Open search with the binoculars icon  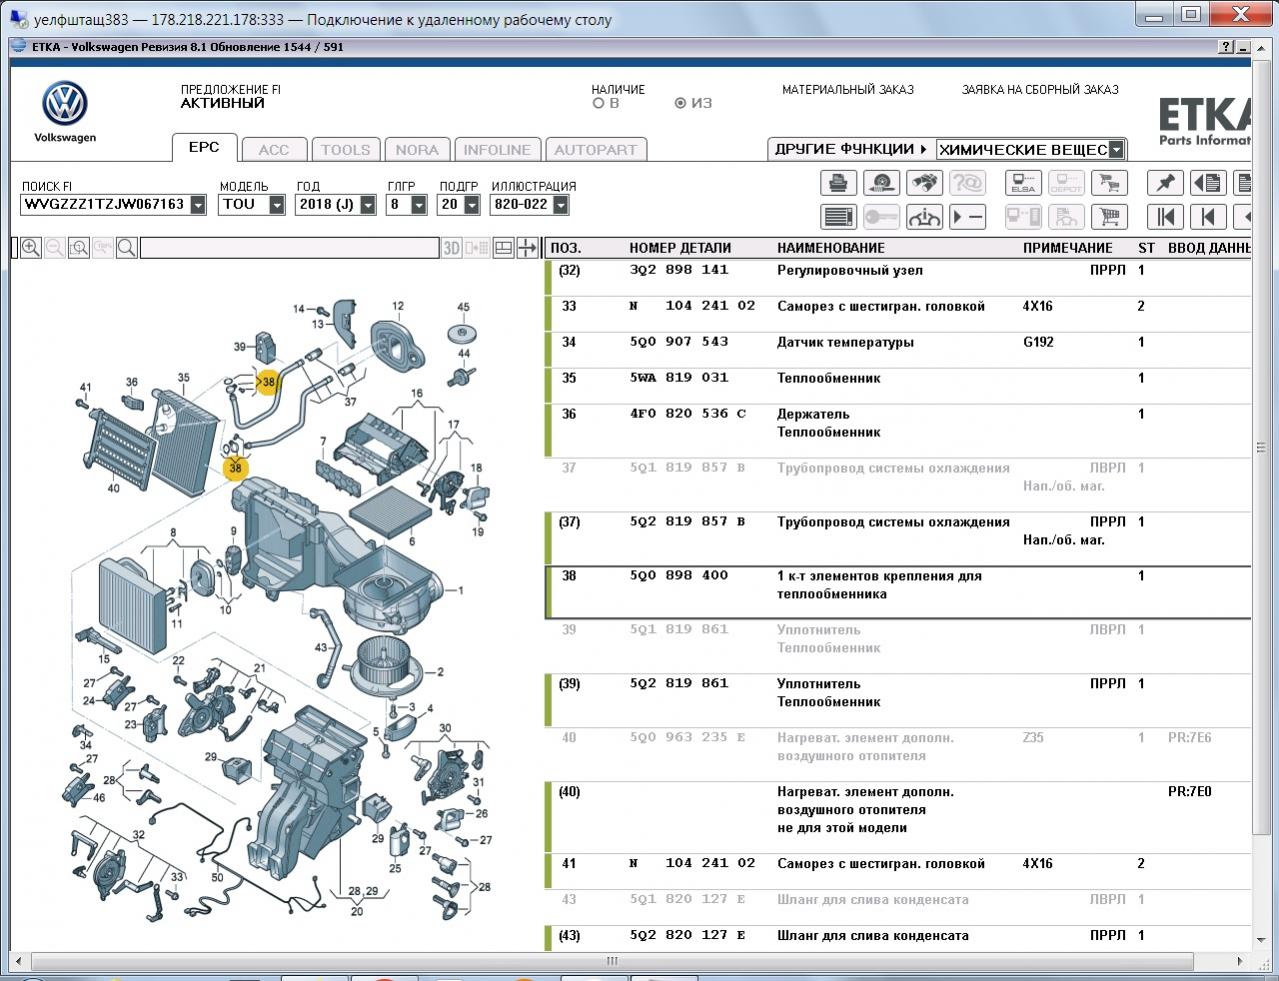pos(925,184)
